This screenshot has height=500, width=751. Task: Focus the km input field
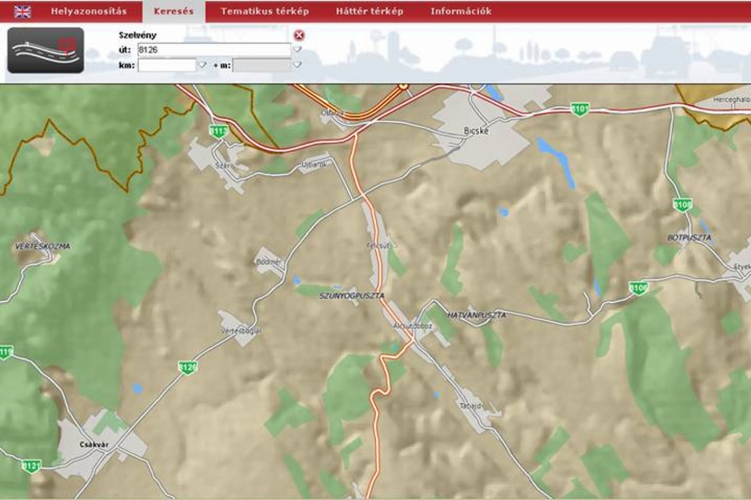click(x=166, y=65)
